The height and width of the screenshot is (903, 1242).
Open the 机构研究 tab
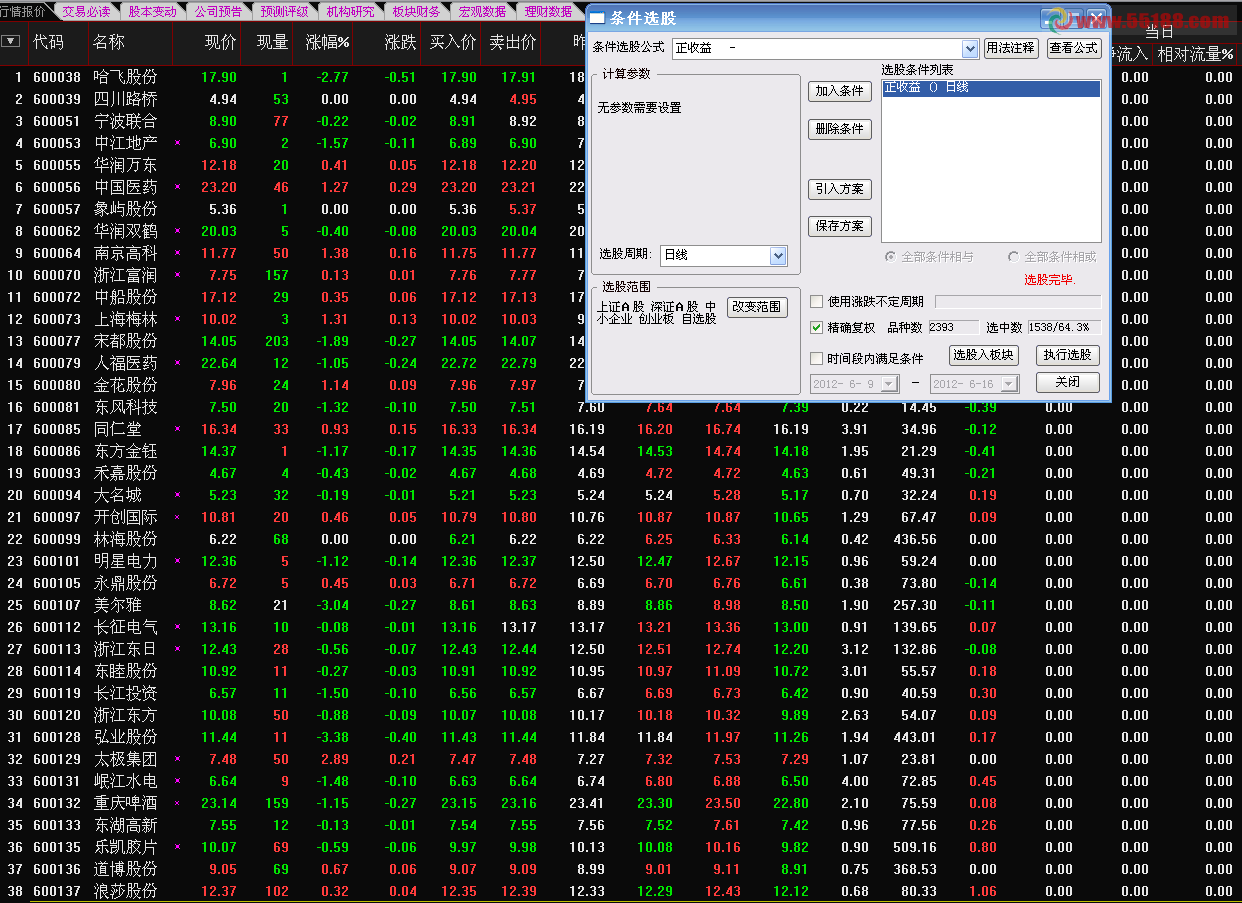[350, 12]
